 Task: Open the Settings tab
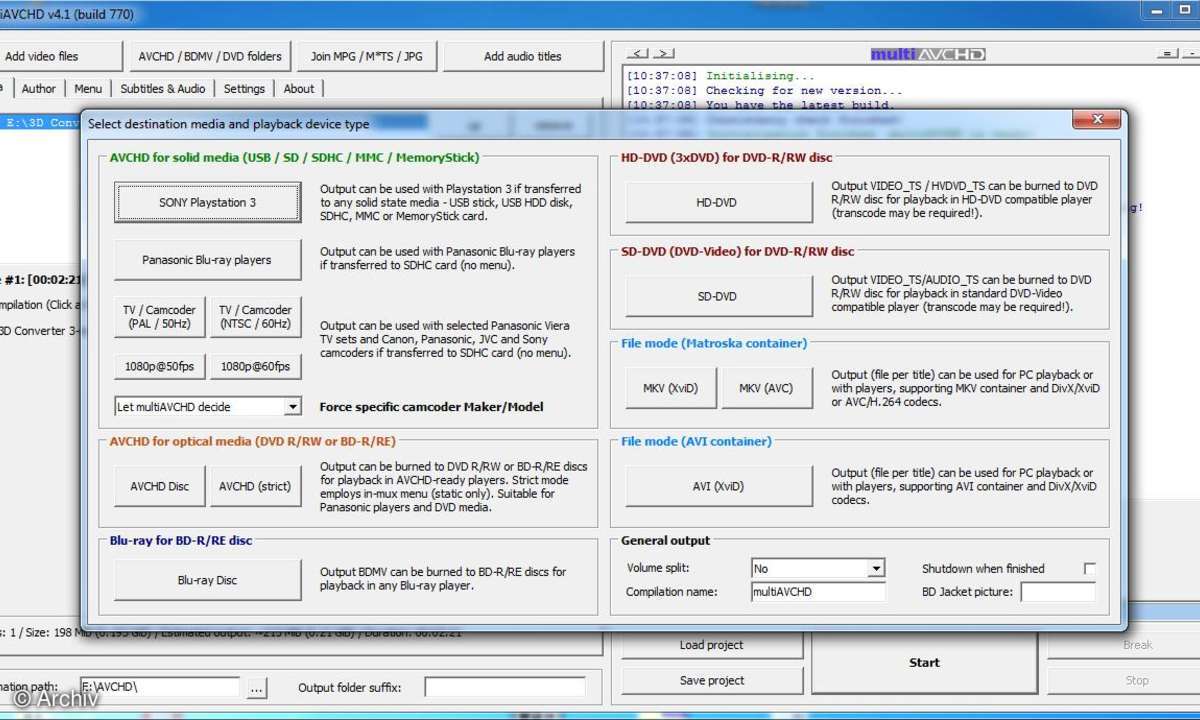[x=244, y=88]
